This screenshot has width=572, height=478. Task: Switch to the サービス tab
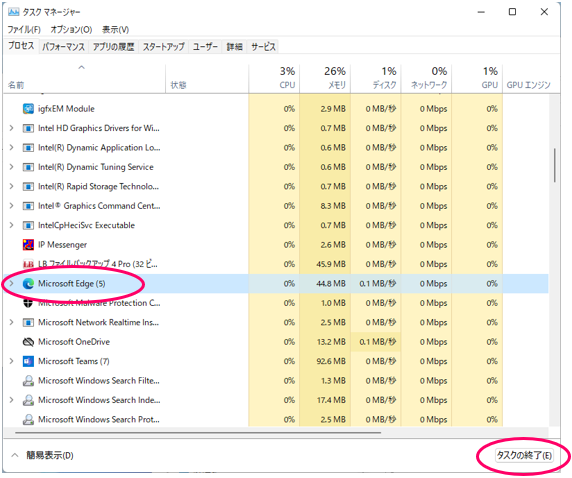[x=263, y=47]
